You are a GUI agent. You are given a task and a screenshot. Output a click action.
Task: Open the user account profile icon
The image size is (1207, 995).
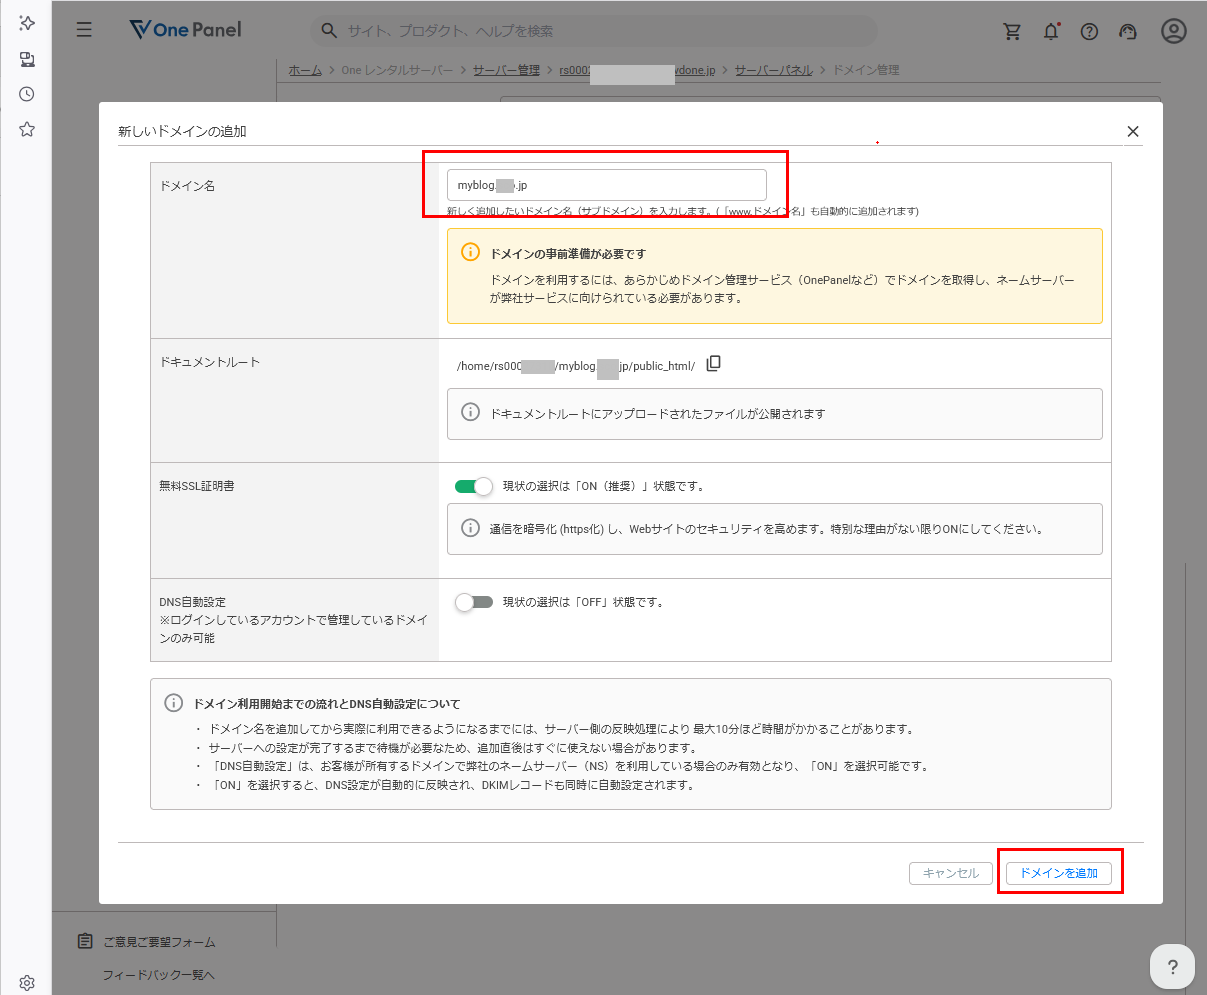1173,31
